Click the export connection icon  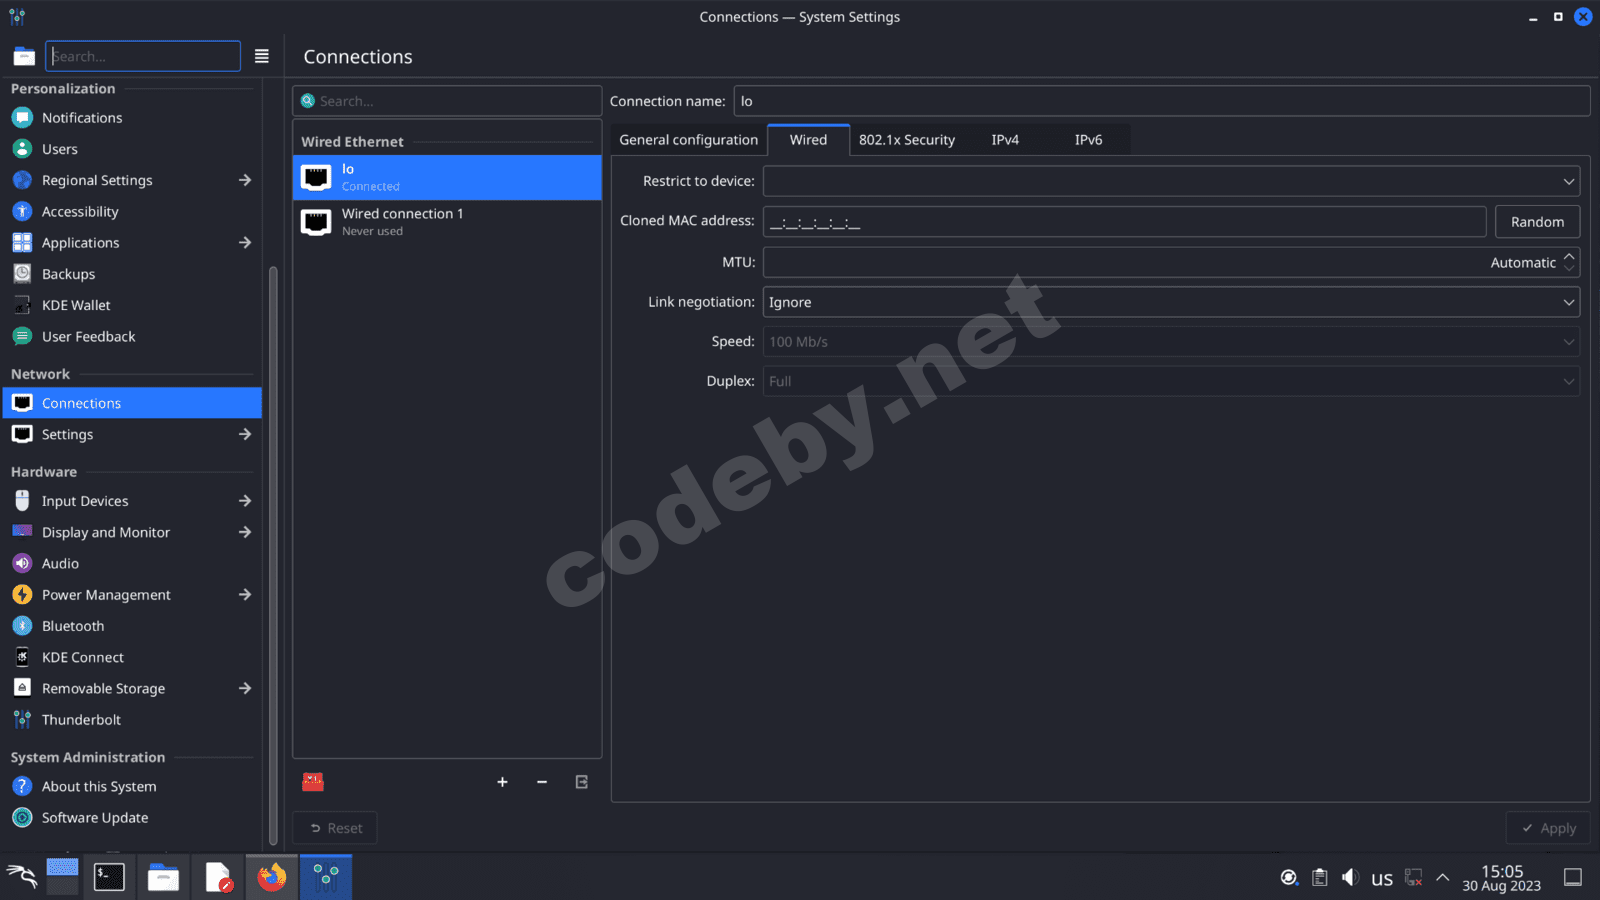point(582,782)
